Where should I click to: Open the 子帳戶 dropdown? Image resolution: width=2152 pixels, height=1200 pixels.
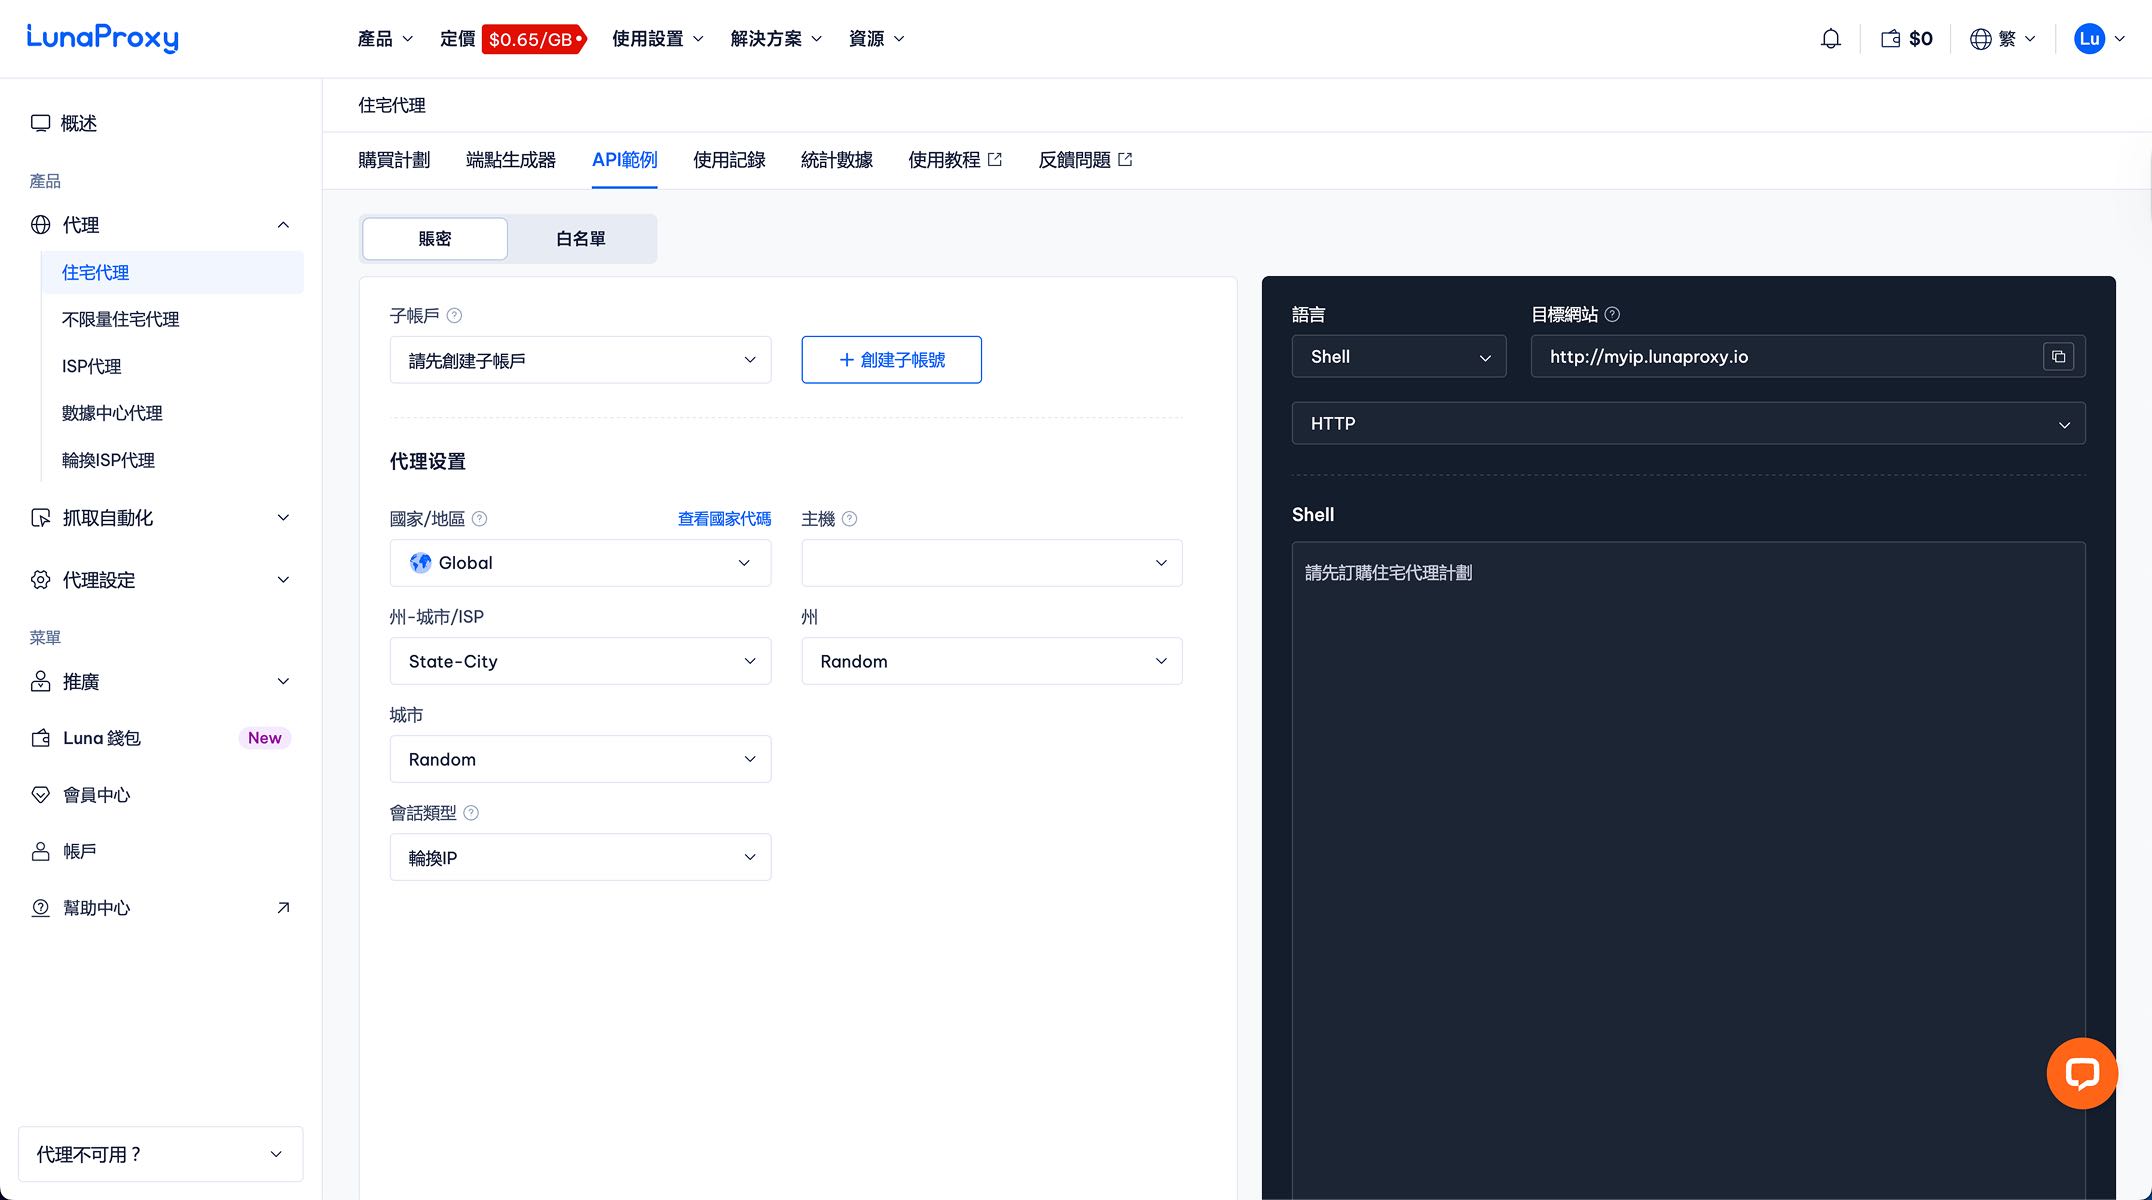580,360
